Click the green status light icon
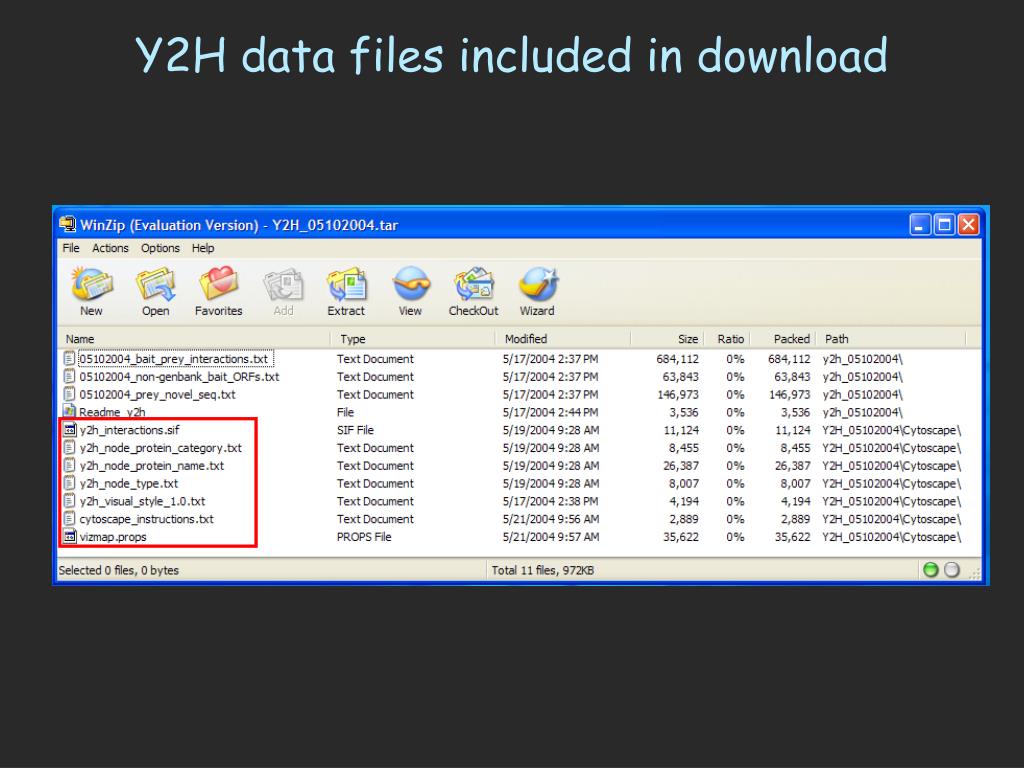This screenshot has width=1024, height=768. [931, 570]
